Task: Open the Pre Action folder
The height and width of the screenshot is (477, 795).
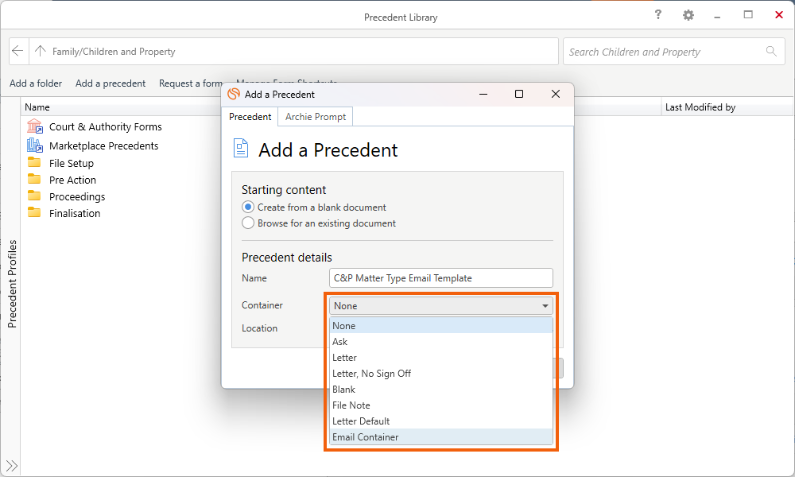Action: (72, 180)
